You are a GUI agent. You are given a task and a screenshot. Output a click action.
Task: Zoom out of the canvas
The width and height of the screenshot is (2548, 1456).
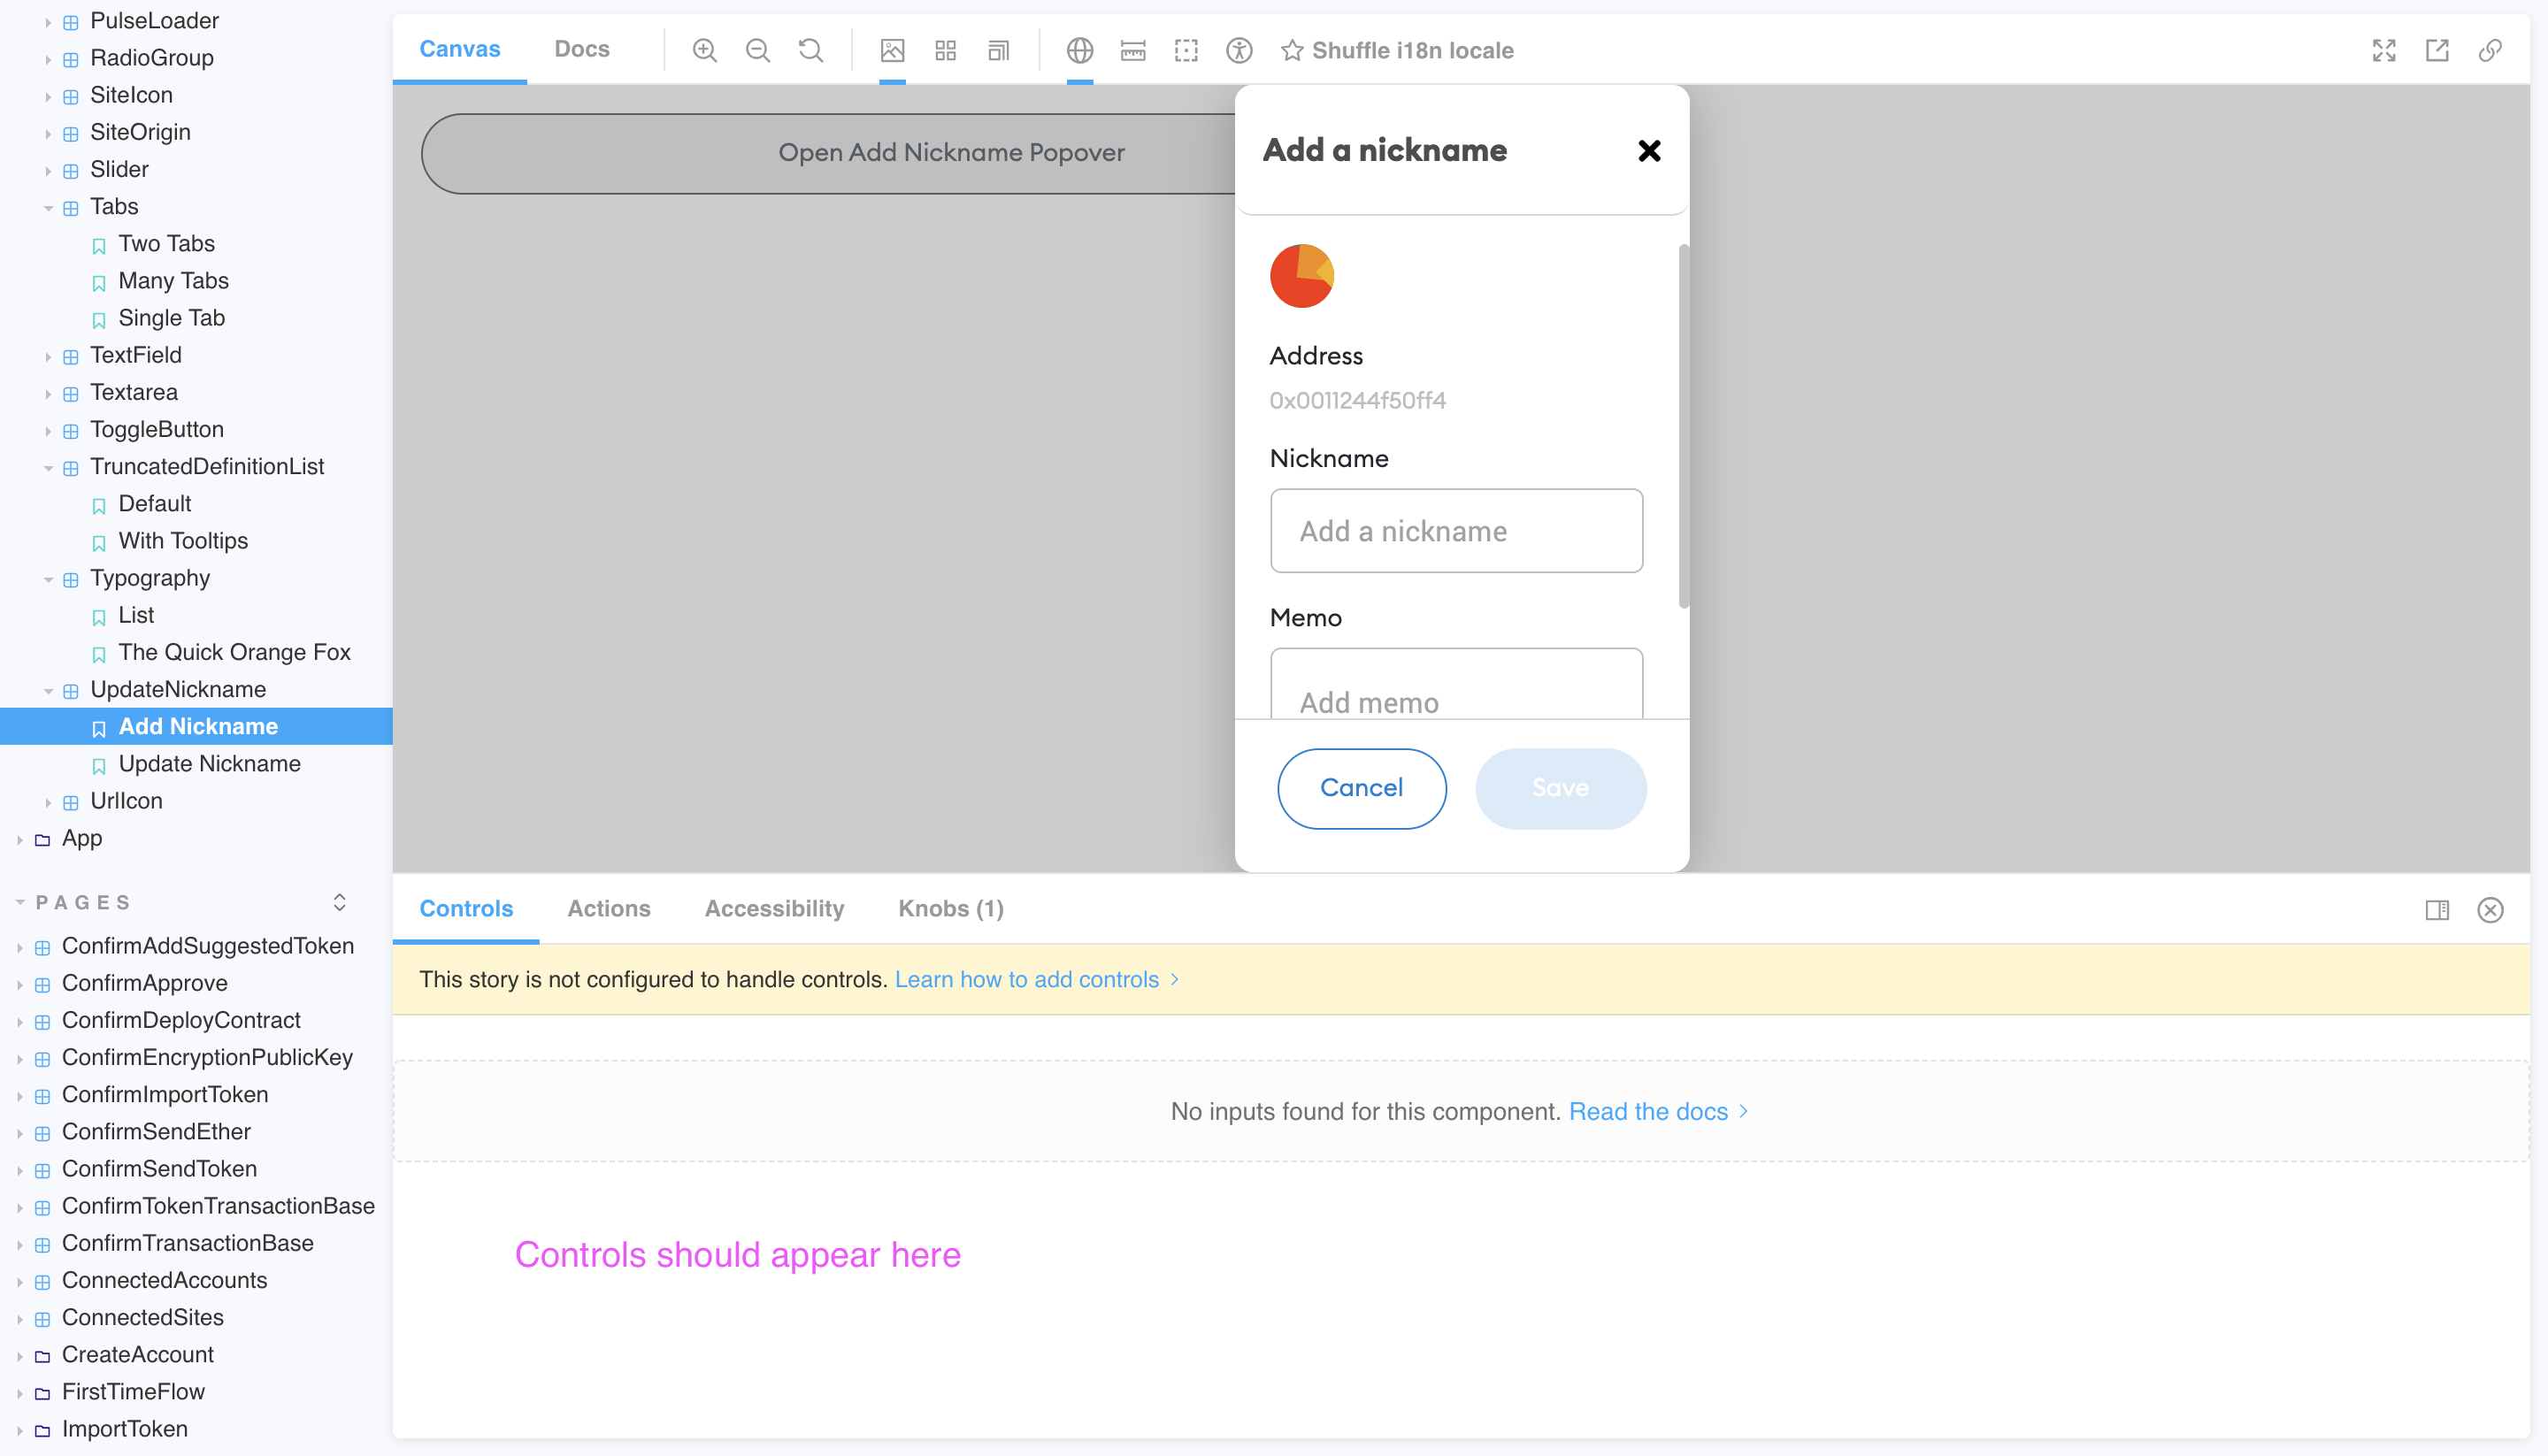click(757, 50)
